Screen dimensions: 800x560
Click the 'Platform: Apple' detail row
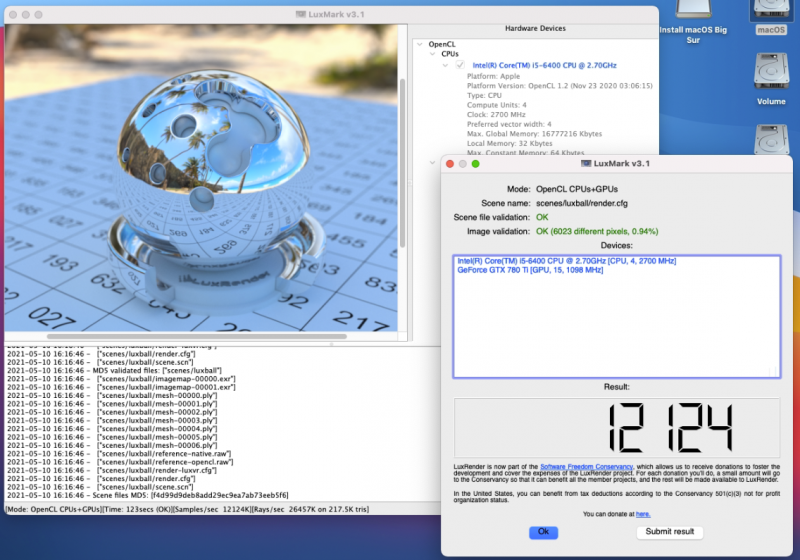[493, 76]
